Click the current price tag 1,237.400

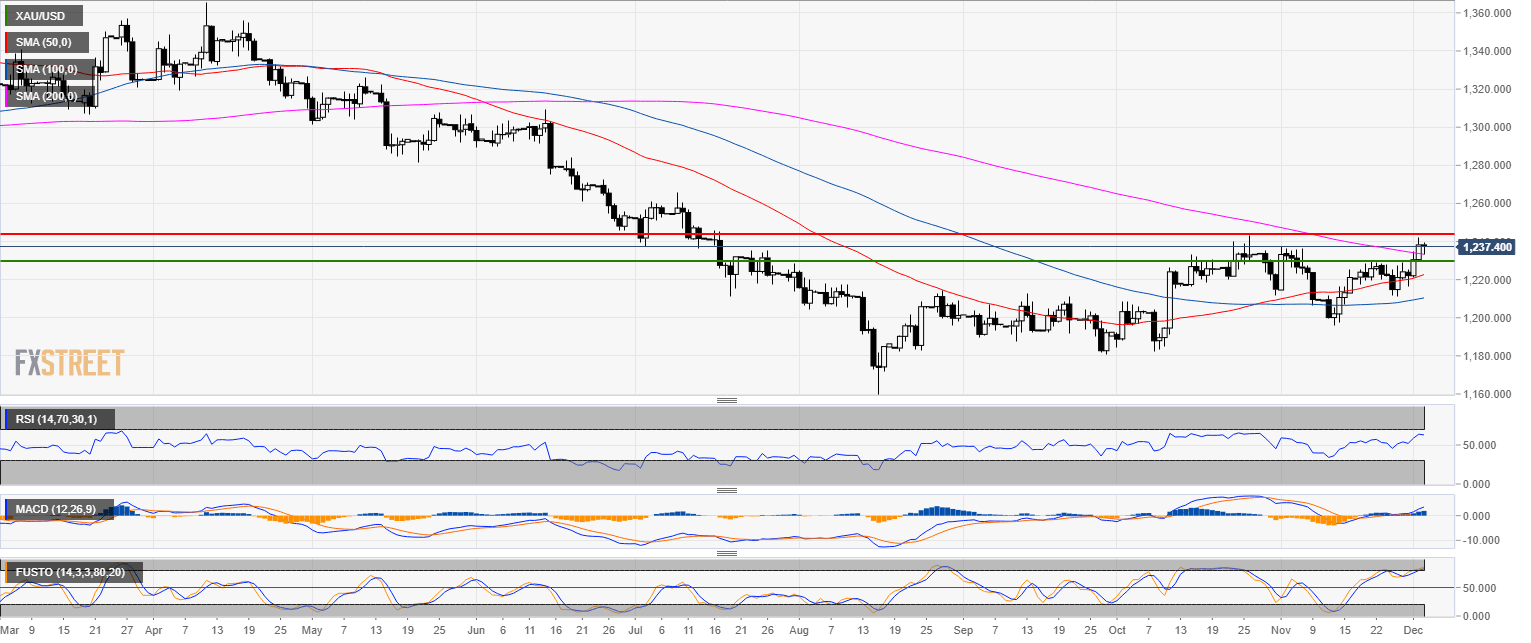pos(1486,247)
